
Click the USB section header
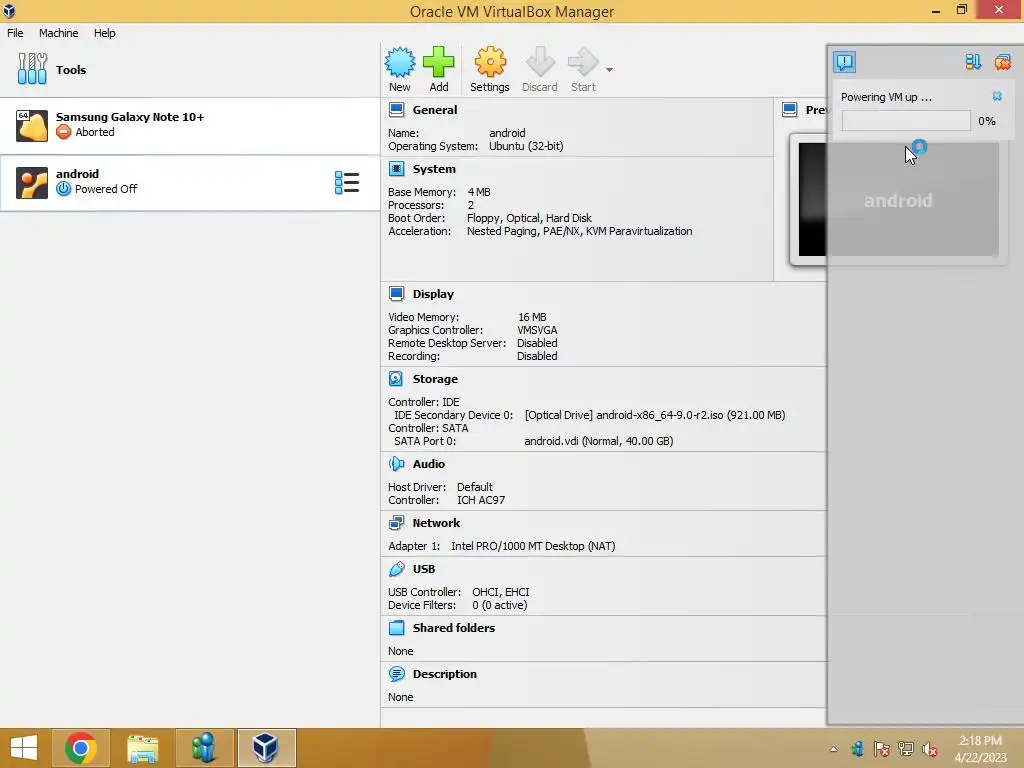423,569
